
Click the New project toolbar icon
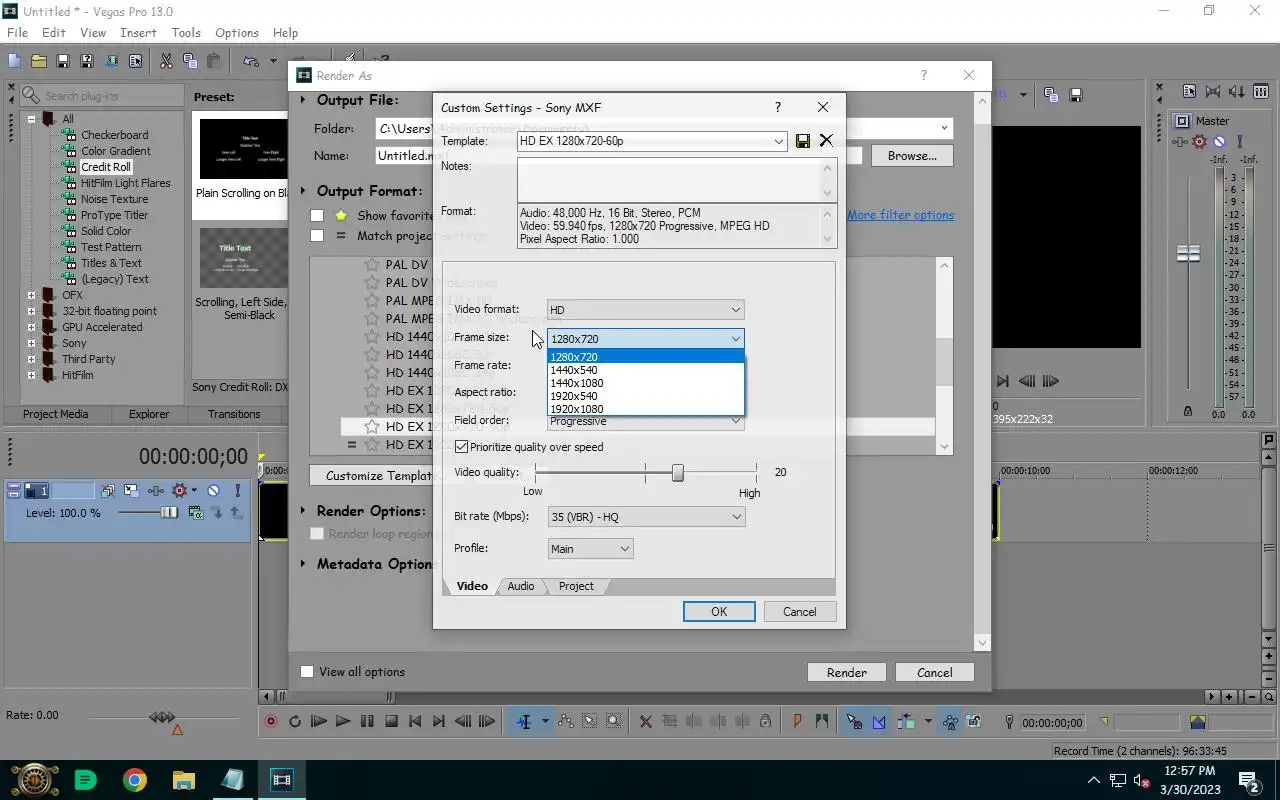click(x=14, y=61)
